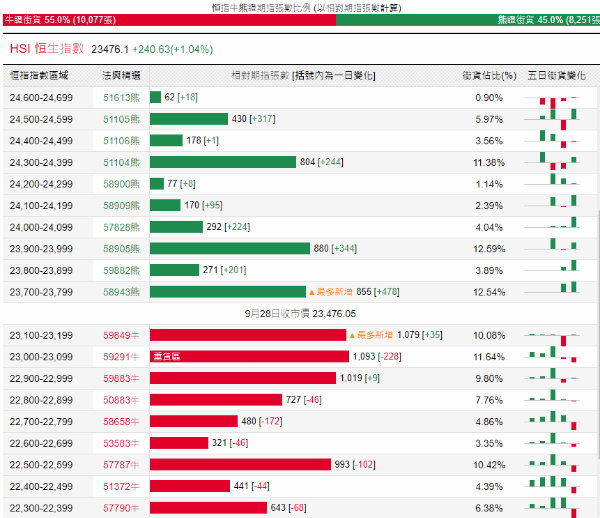
Task: Click five-day chart for 22,700-22,799 row
Action: [x=552, y=421]
